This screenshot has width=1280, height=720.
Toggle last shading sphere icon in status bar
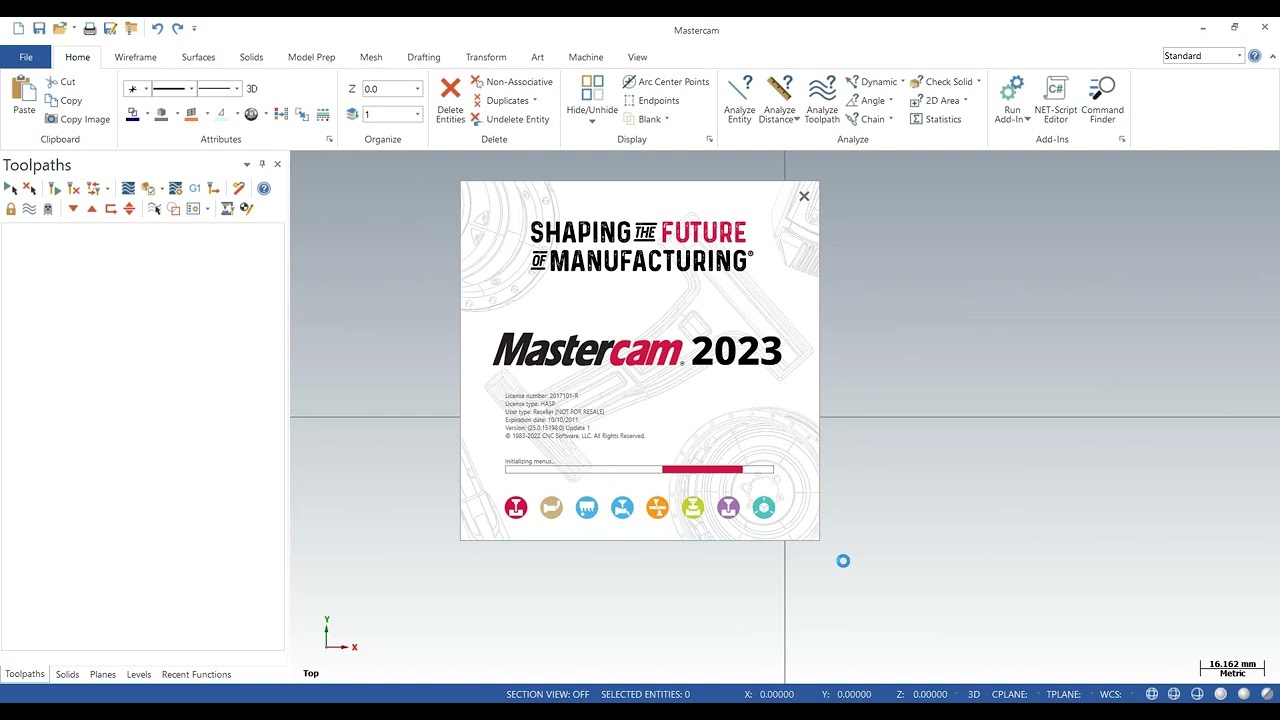tap(1267, 694)
